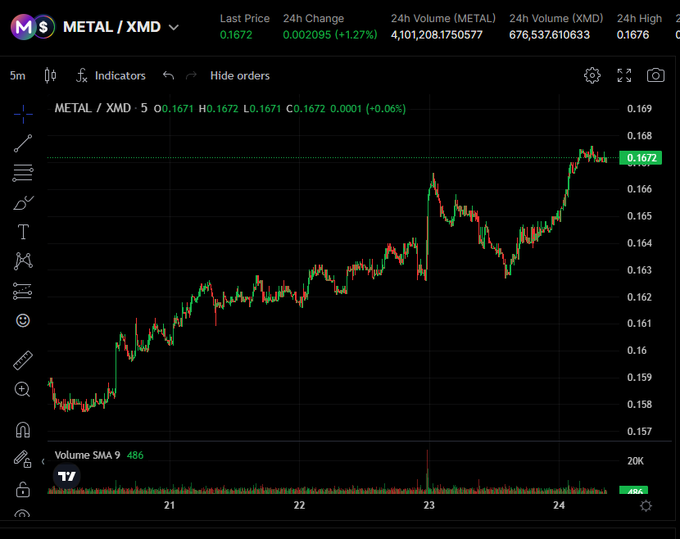Click the 24h Volume (METAL) value

[436, 35]
